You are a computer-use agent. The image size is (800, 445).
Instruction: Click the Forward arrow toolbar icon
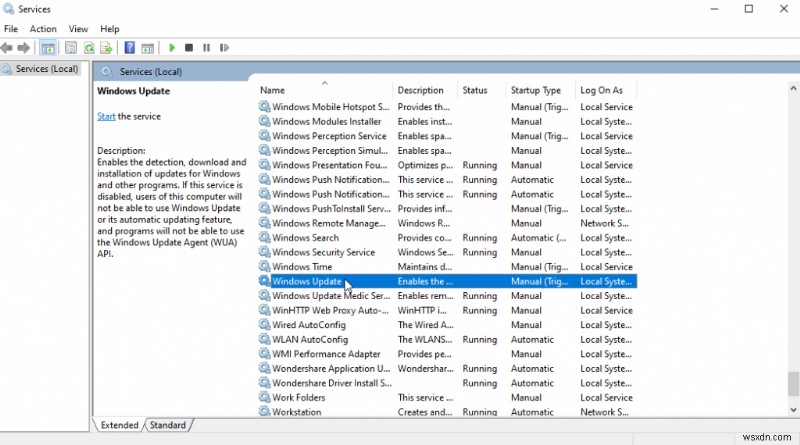(23, 48)
